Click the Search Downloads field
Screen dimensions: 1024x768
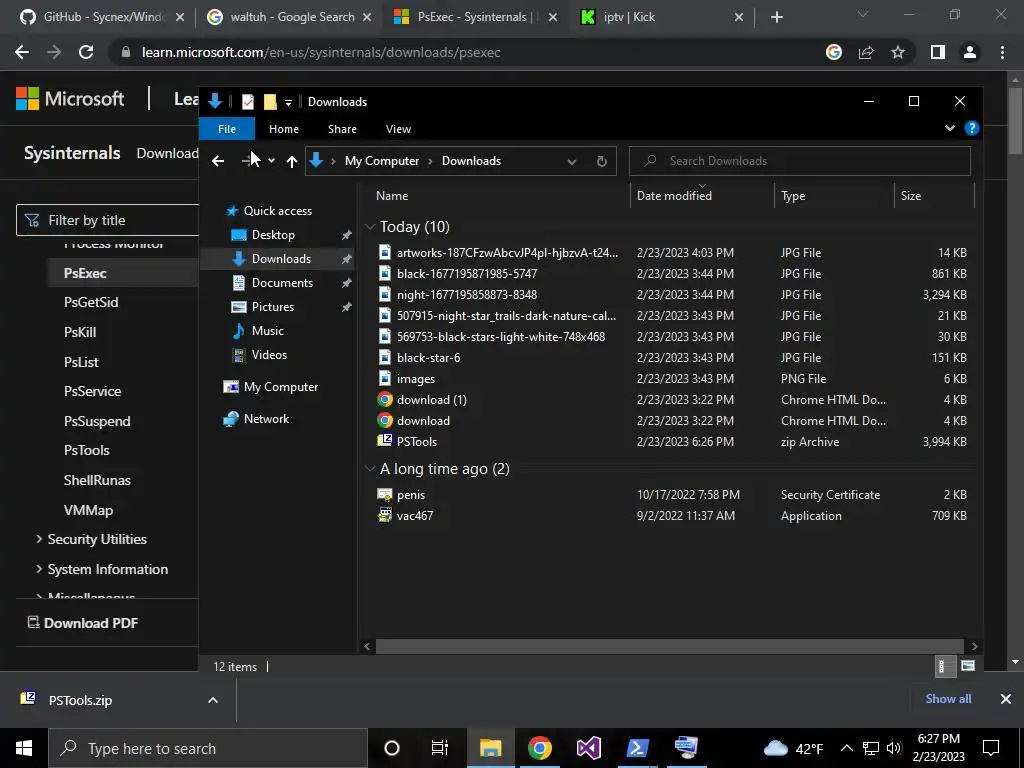(799, 161)
